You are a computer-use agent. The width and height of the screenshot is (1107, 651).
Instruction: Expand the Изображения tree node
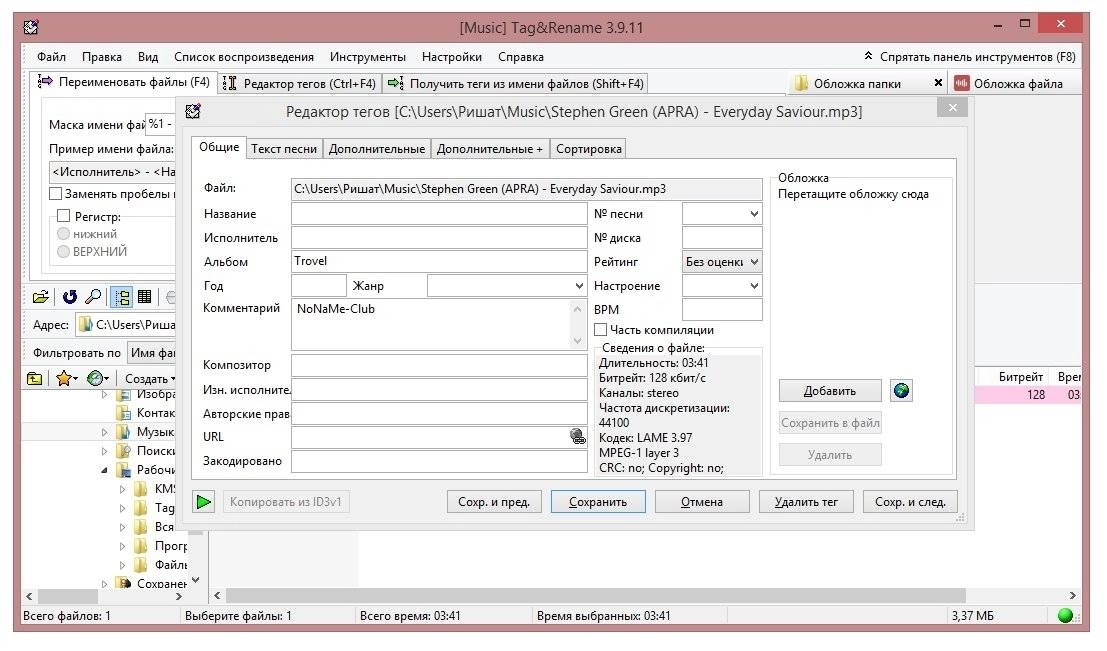pyautogui.click(x=104, y=394)
